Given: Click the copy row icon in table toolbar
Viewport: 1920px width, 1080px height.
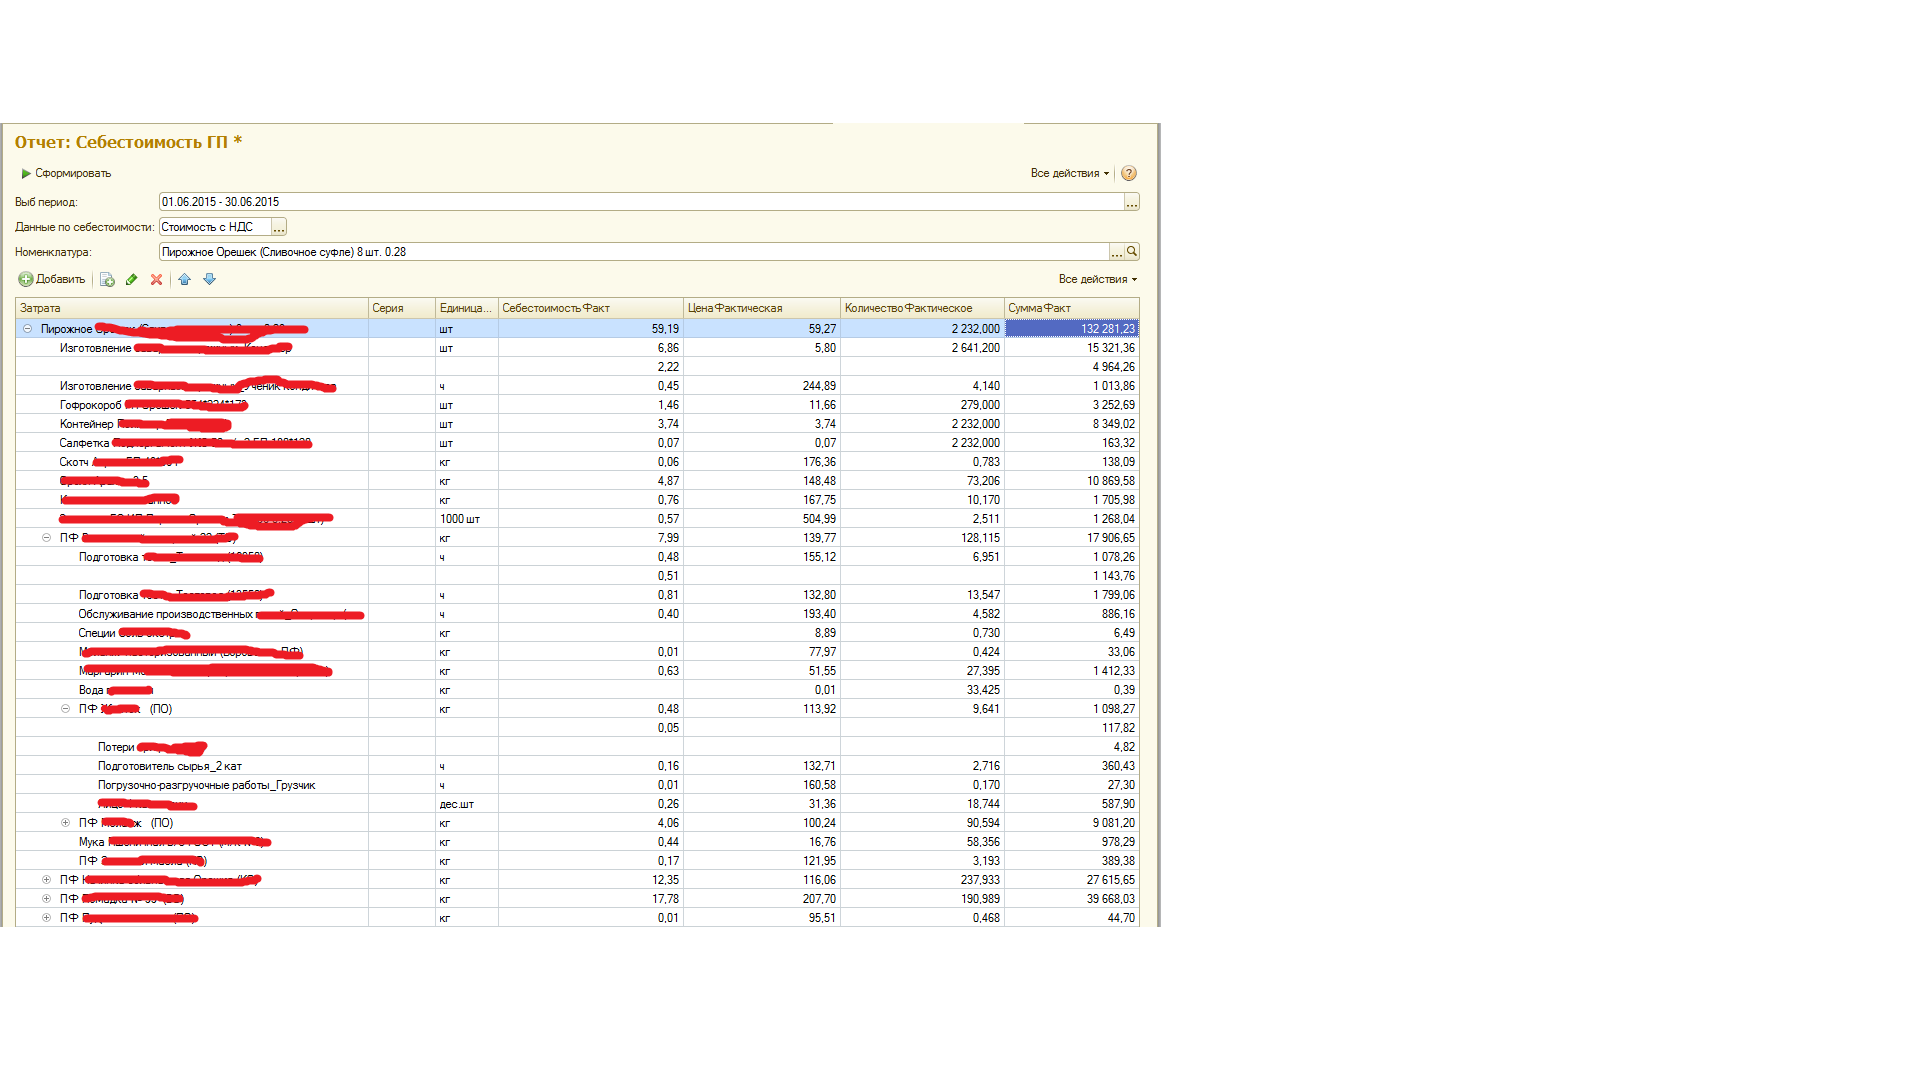Looking at the screenshot, I should [x=107, y=280].
